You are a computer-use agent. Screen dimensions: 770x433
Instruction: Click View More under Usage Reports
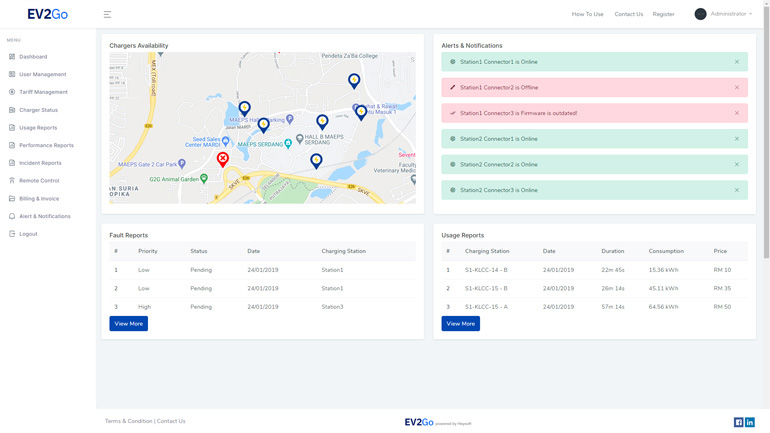point(460,324)
